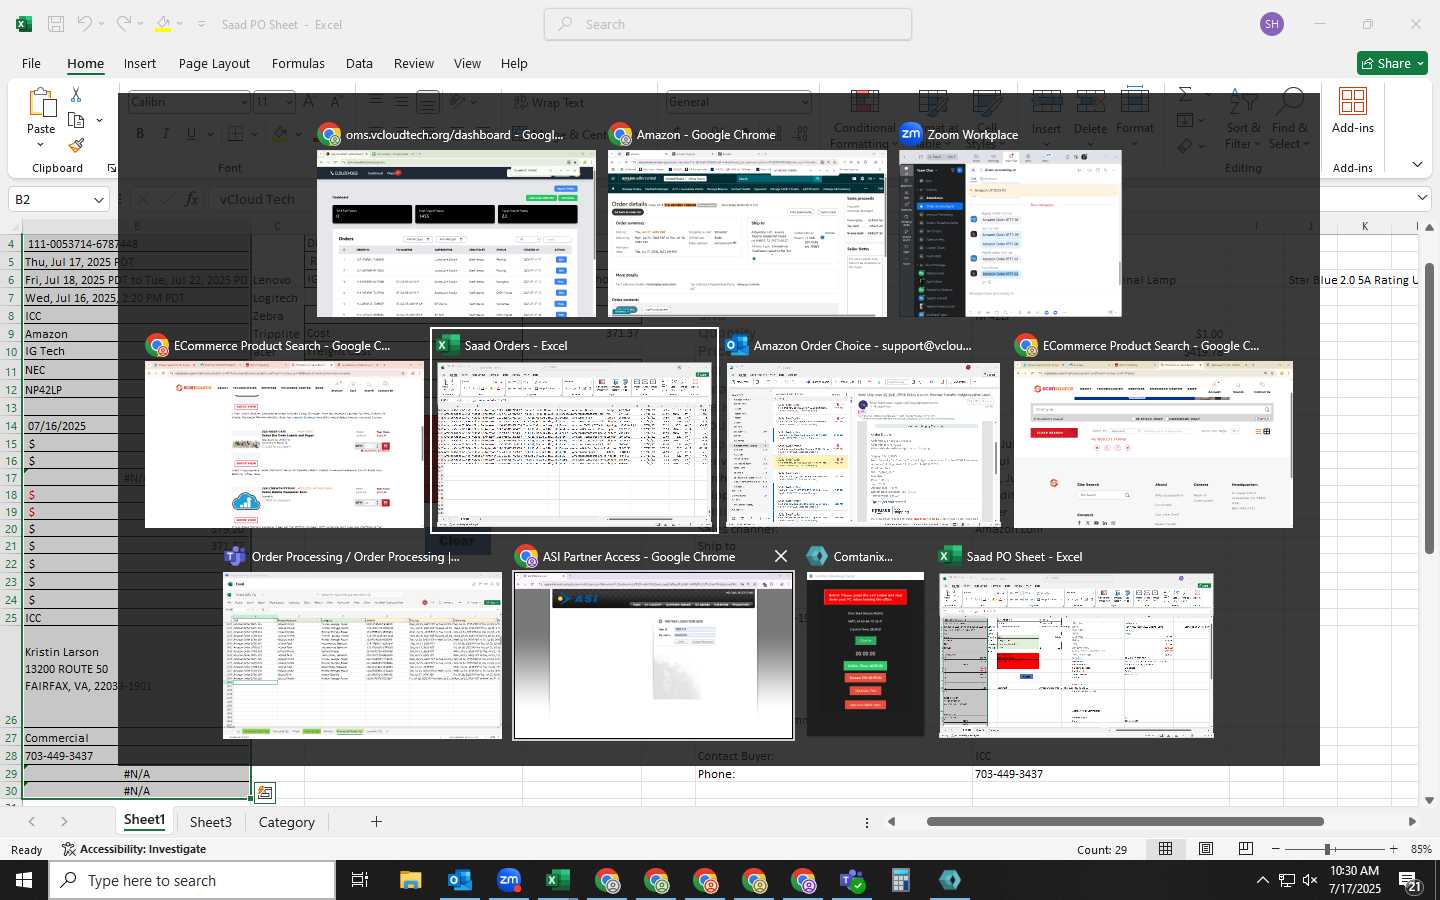Click the horizontal scrollbar thumb
The height and width of the screenshot is (900, 1440).
1125,822
